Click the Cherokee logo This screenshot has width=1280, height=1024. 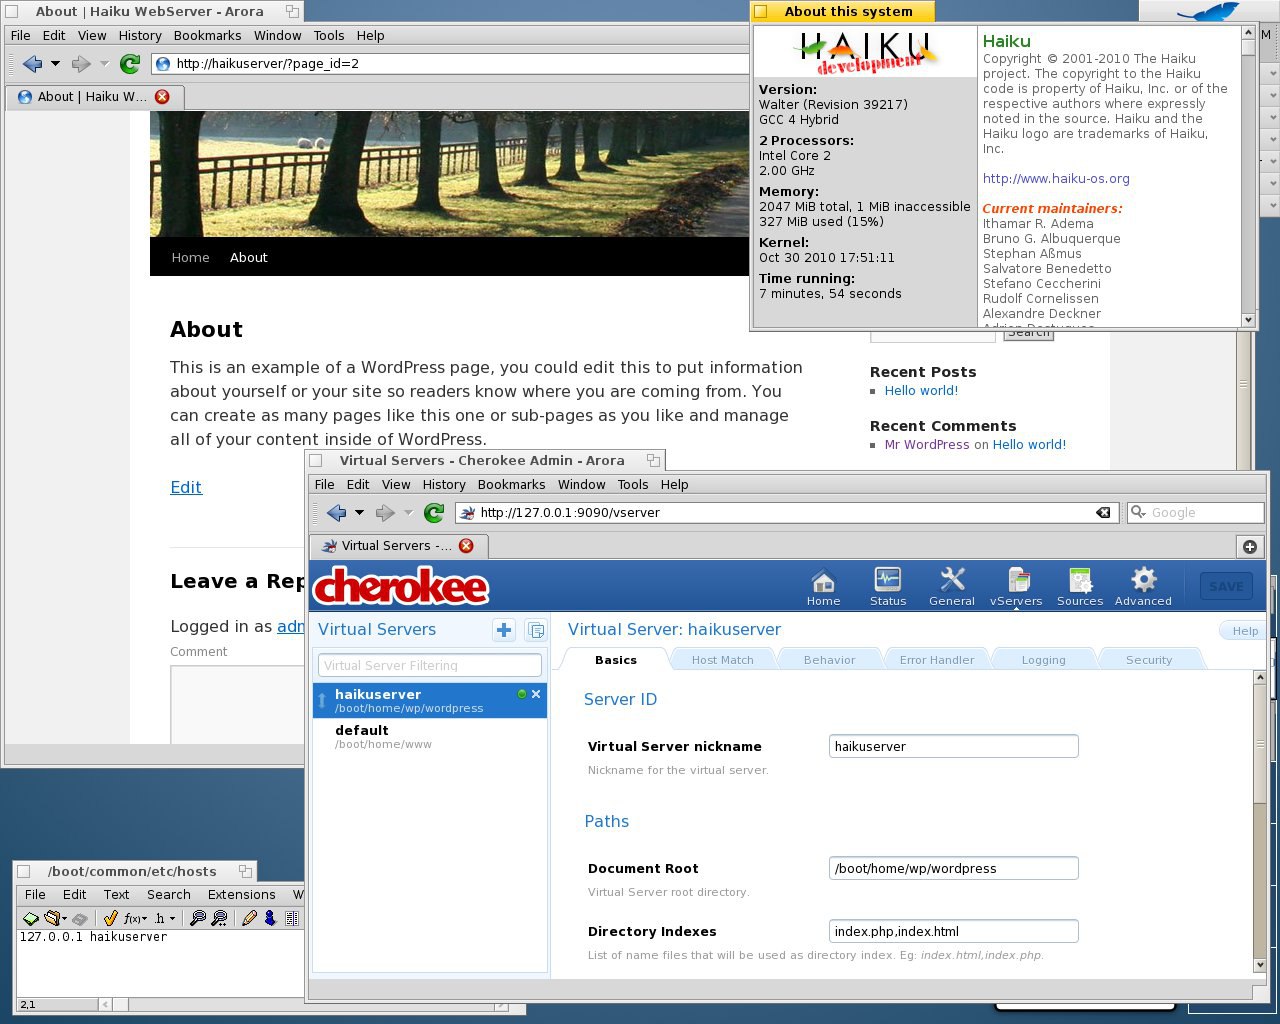click(x=402, y=586)
